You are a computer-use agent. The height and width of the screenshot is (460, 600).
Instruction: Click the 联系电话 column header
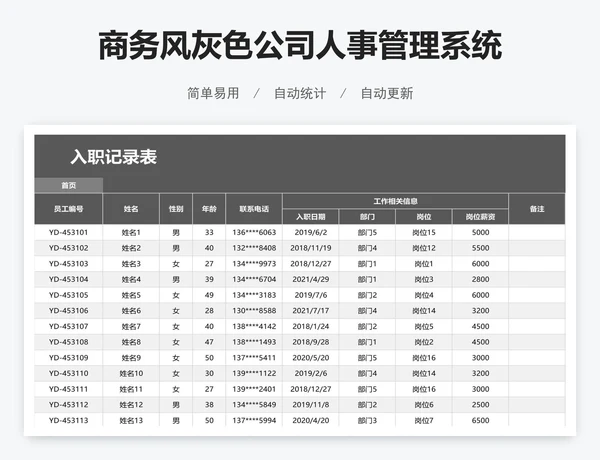[x=254, y=209]
